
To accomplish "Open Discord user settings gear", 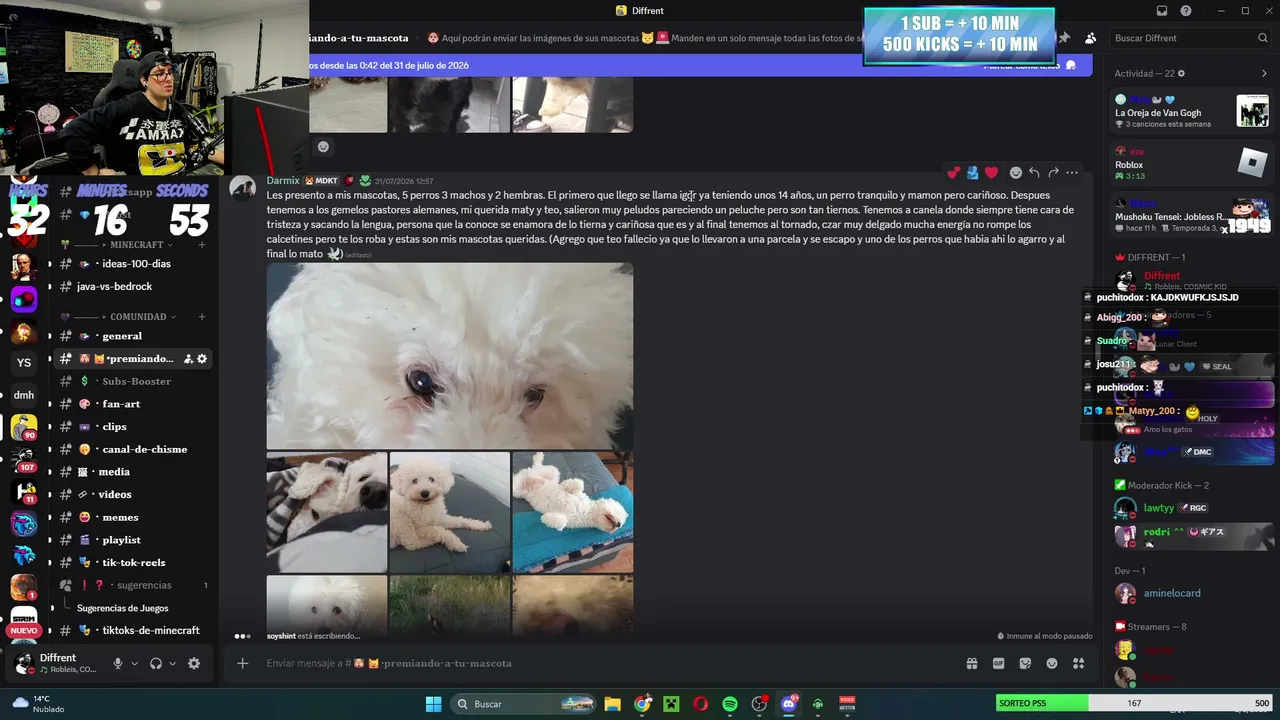I will pyautogui.click(x=194, y=663).
